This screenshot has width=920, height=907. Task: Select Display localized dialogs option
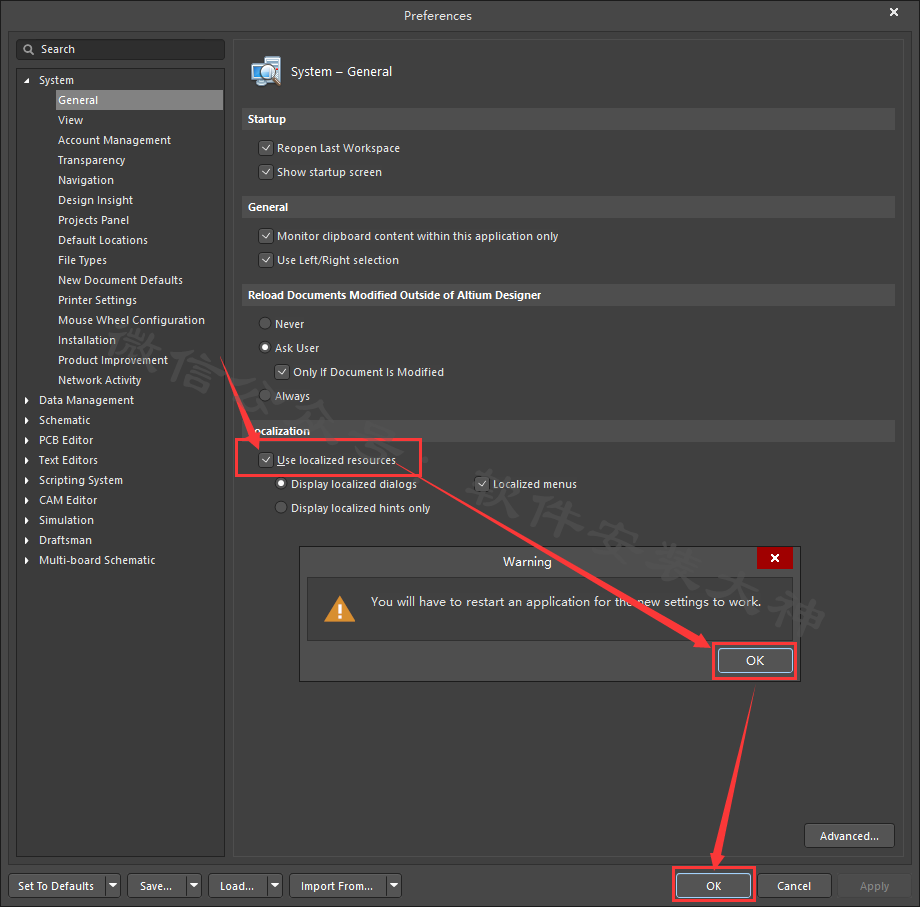click(x=281, y=484)
